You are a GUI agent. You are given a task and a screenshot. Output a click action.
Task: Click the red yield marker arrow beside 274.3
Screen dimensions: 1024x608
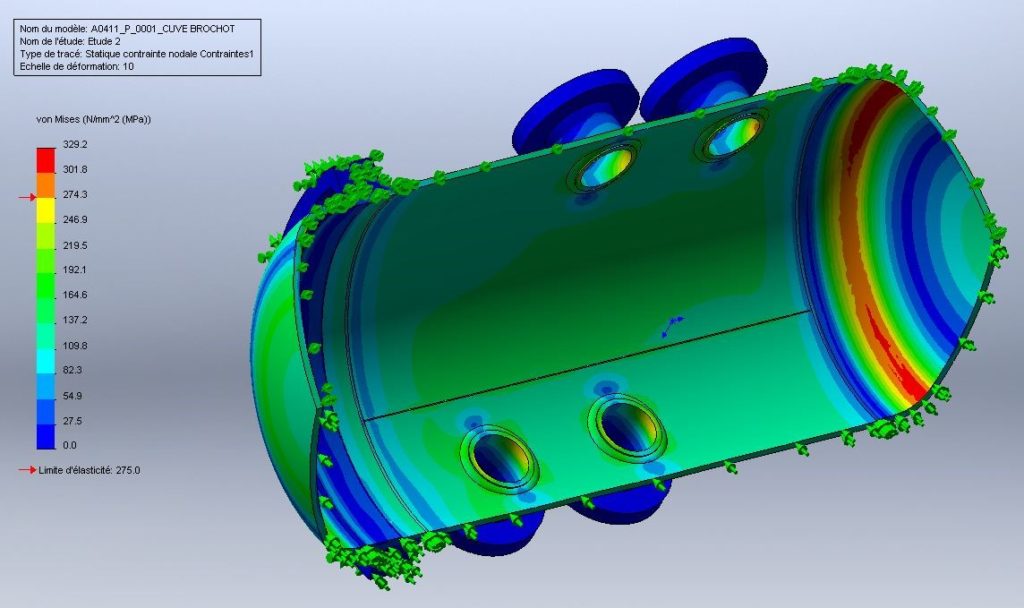(x=27, y=197)
